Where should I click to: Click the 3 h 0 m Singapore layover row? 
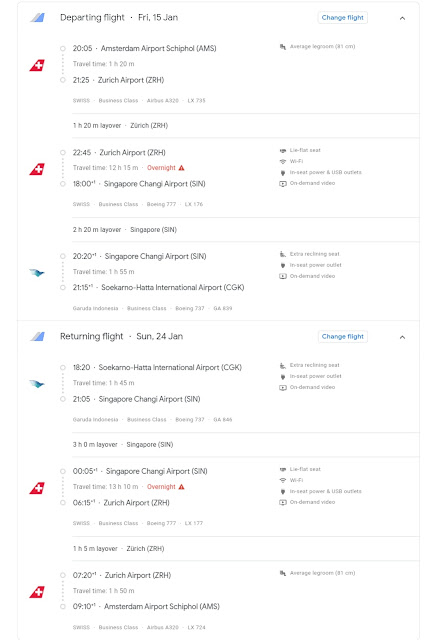[246, 444]
